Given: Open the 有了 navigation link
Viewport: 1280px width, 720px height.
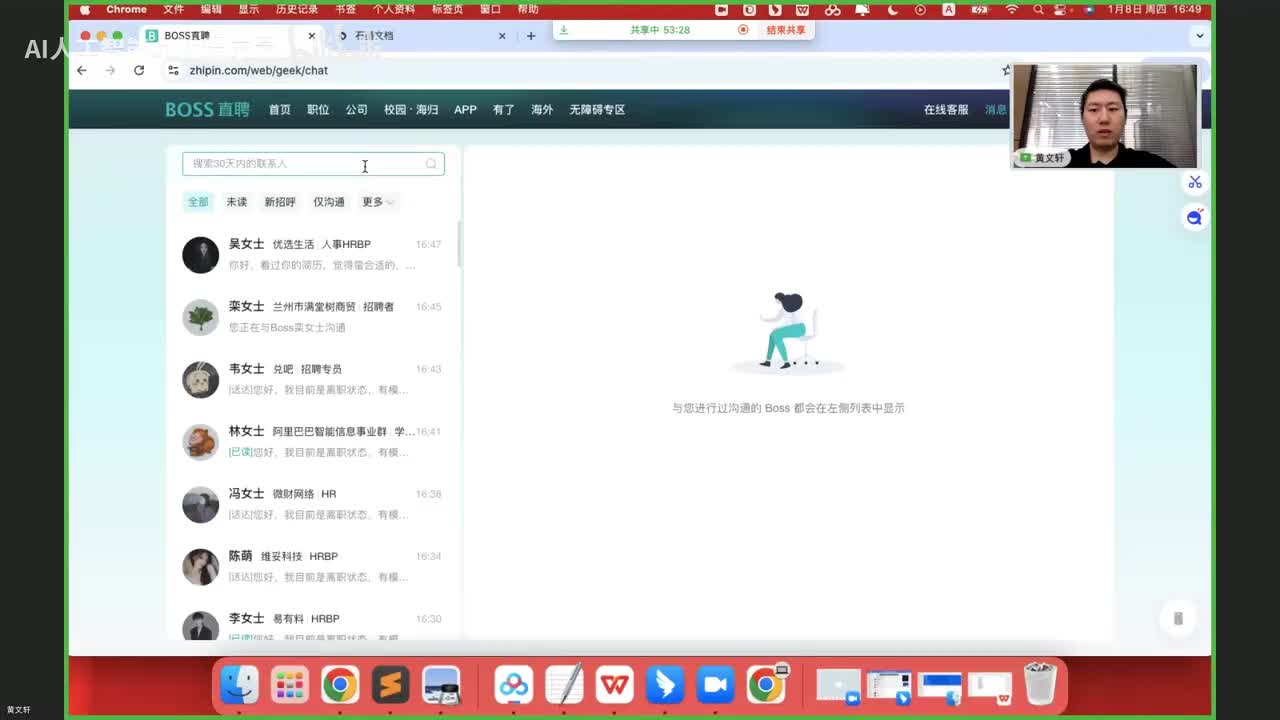Looking at the screenshot, I should [x=504, y=110].
